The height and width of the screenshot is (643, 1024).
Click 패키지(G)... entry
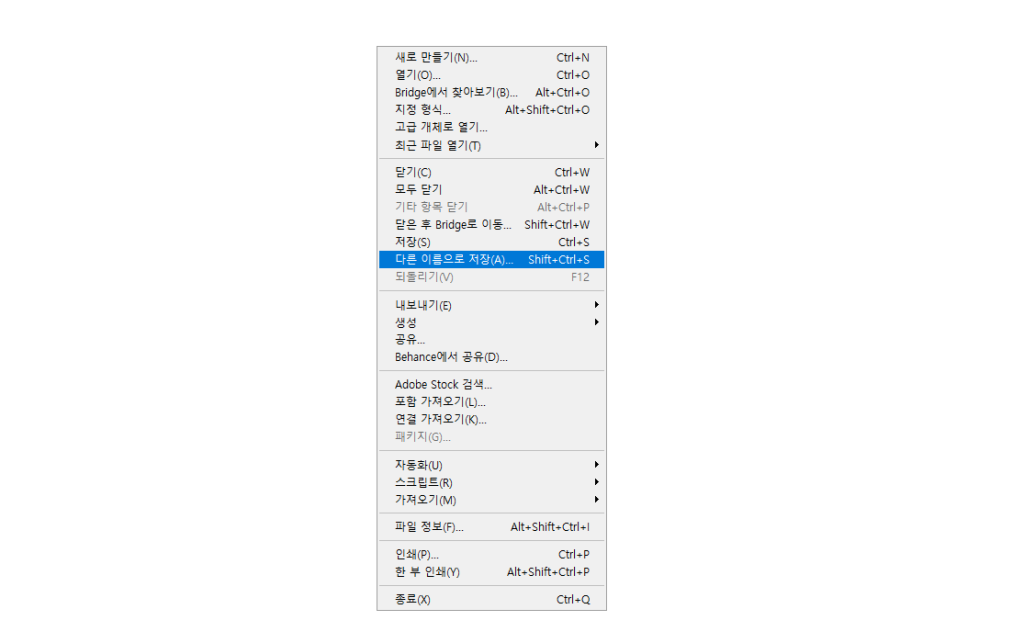click(x=491, y=437)
